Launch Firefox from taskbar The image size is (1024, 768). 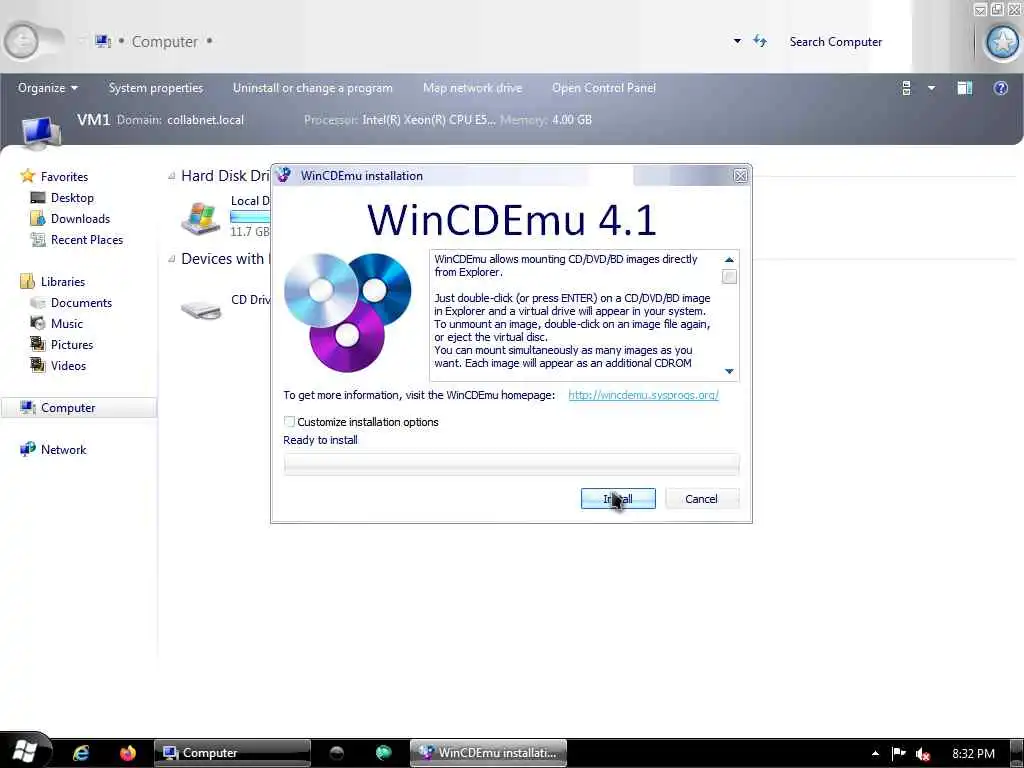coord(127,753)
